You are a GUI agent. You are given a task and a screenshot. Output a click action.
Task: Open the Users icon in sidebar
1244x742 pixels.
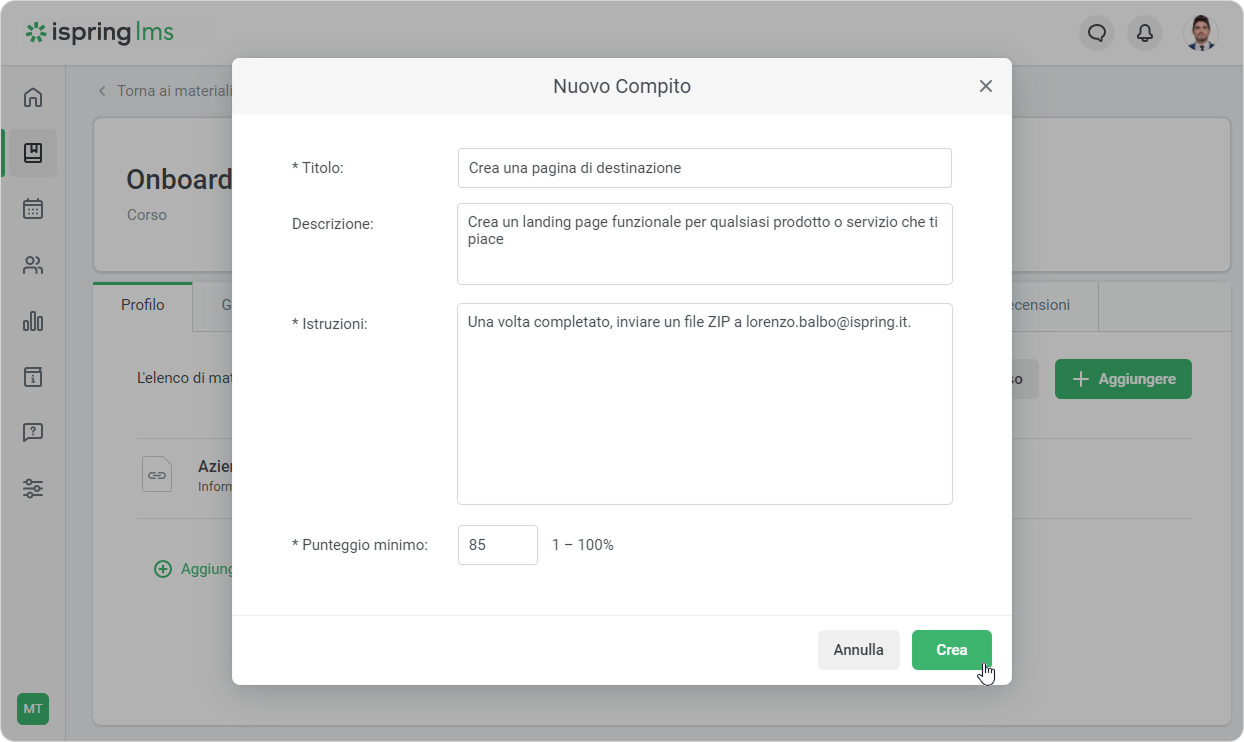tap(33, 265)
